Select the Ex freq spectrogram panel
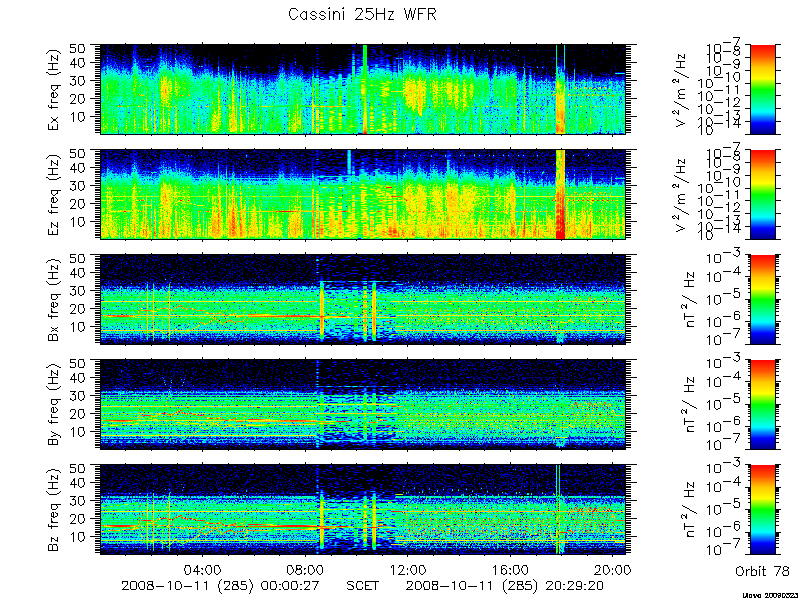800x600 pixels. click(362, 89)
